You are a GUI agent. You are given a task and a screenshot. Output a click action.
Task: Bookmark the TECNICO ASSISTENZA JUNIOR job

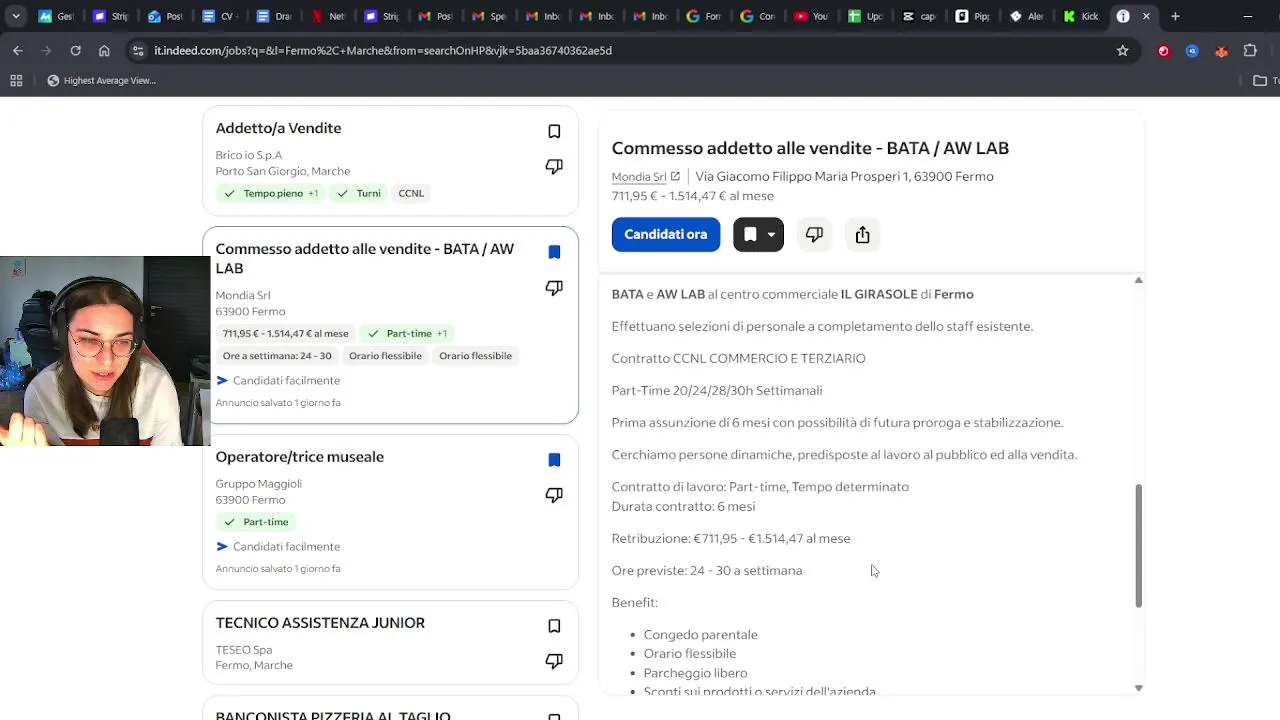point(554,626)
